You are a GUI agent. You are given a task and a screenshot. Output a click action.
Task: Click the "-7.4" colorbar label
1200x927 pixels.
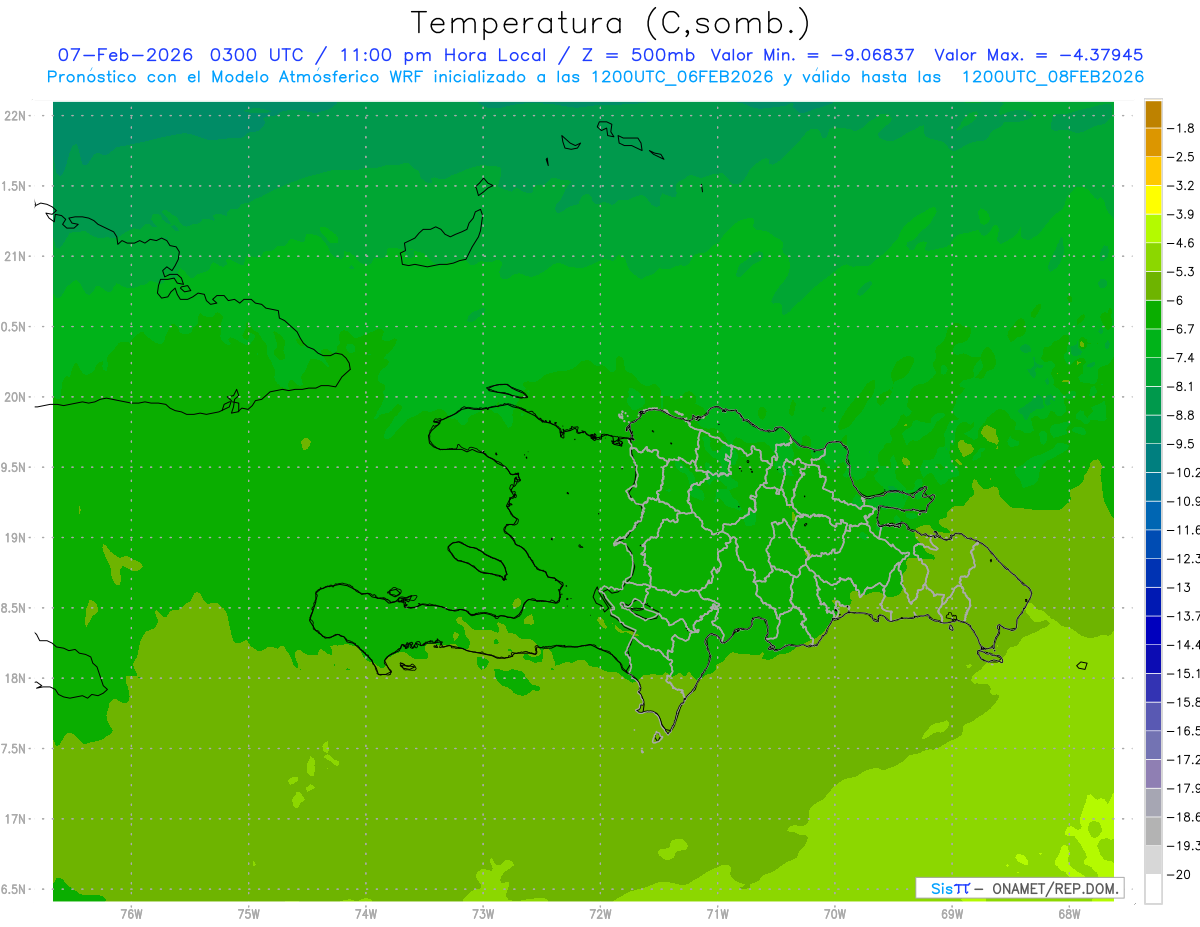click(1183, 357)
